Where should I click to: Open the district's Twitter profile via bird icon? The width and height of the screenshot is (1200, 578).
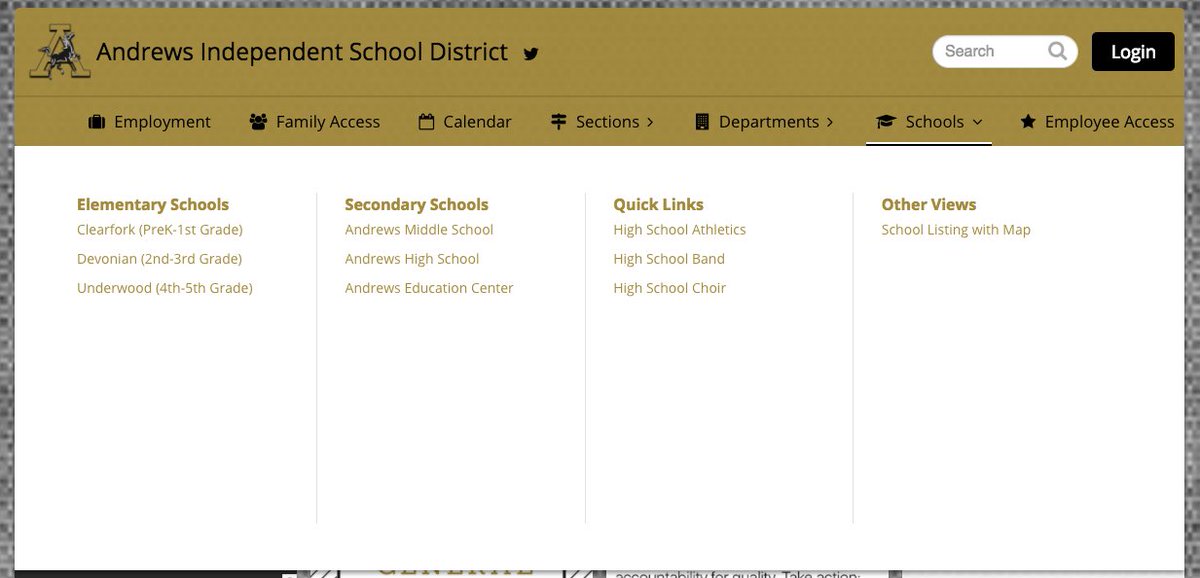(531, 53)
